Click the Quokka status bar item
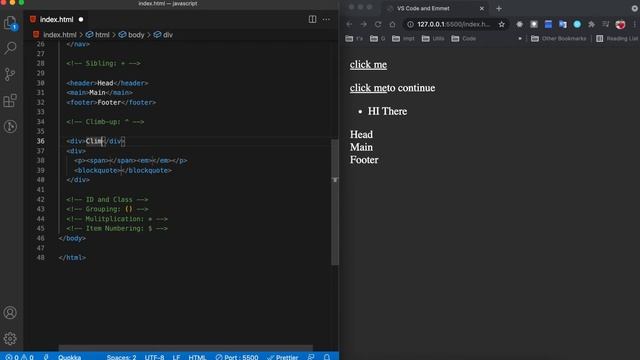The width and height of the screenshot is (640, 360). click(69, 357)
